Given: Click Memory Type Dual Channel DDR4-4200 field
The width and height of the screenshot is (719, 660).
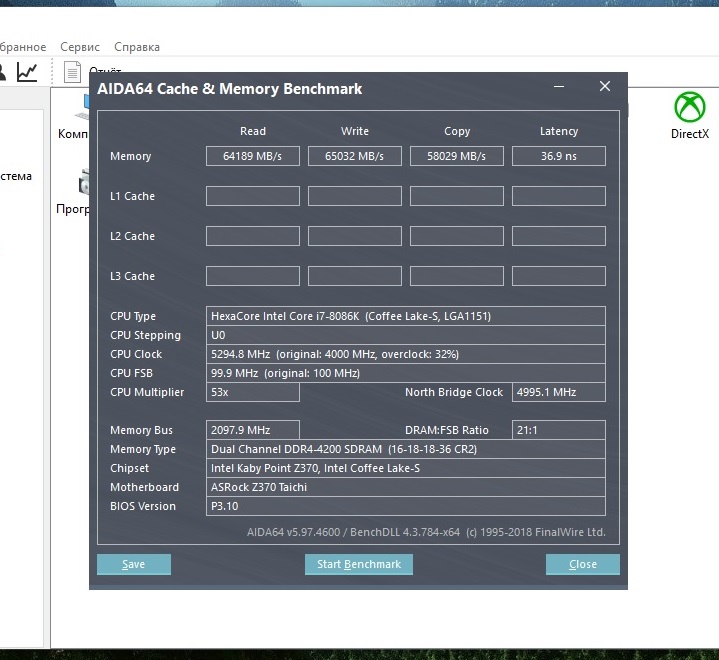Looking at the screenshot, I should tap(406, 449).
